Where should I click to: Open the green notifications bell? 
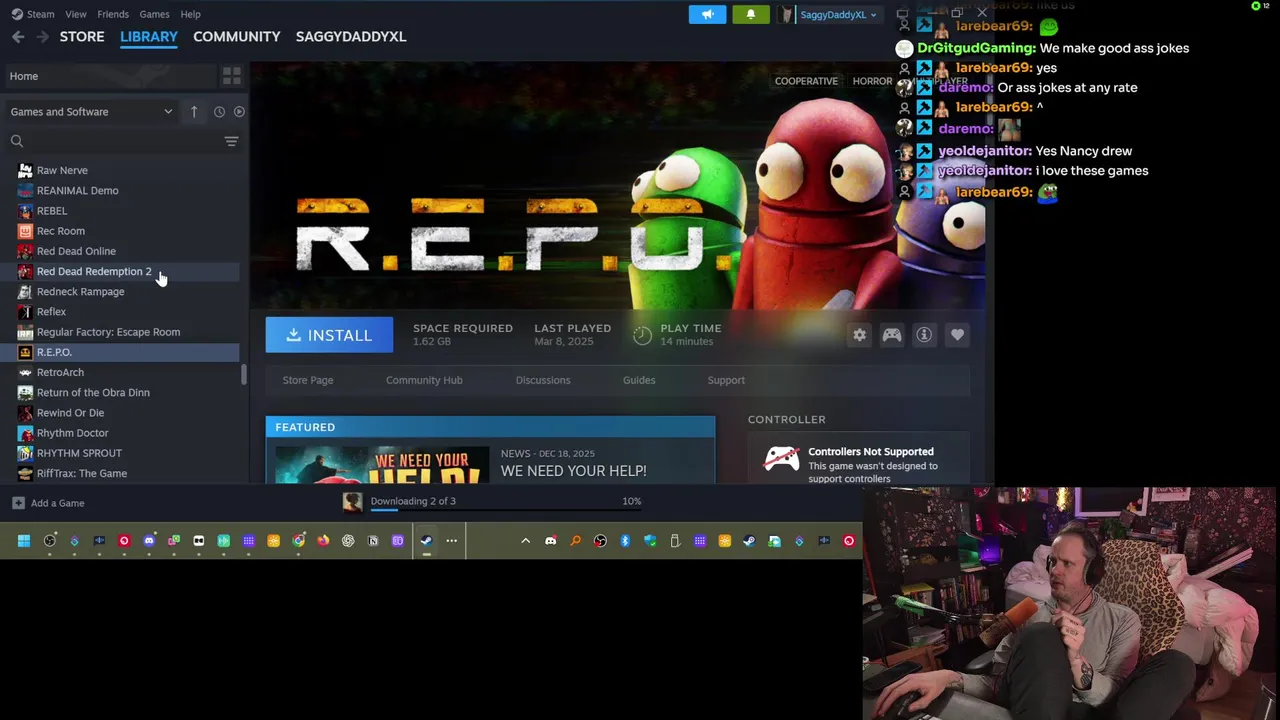coord(751,14)
